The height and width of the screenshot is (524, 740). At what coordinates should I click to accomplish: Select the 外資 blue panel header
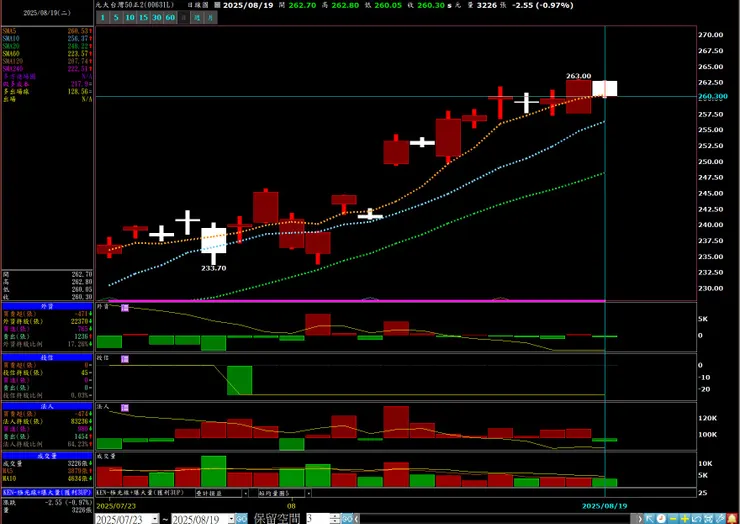pyautogui.click(x=47, y=306)
